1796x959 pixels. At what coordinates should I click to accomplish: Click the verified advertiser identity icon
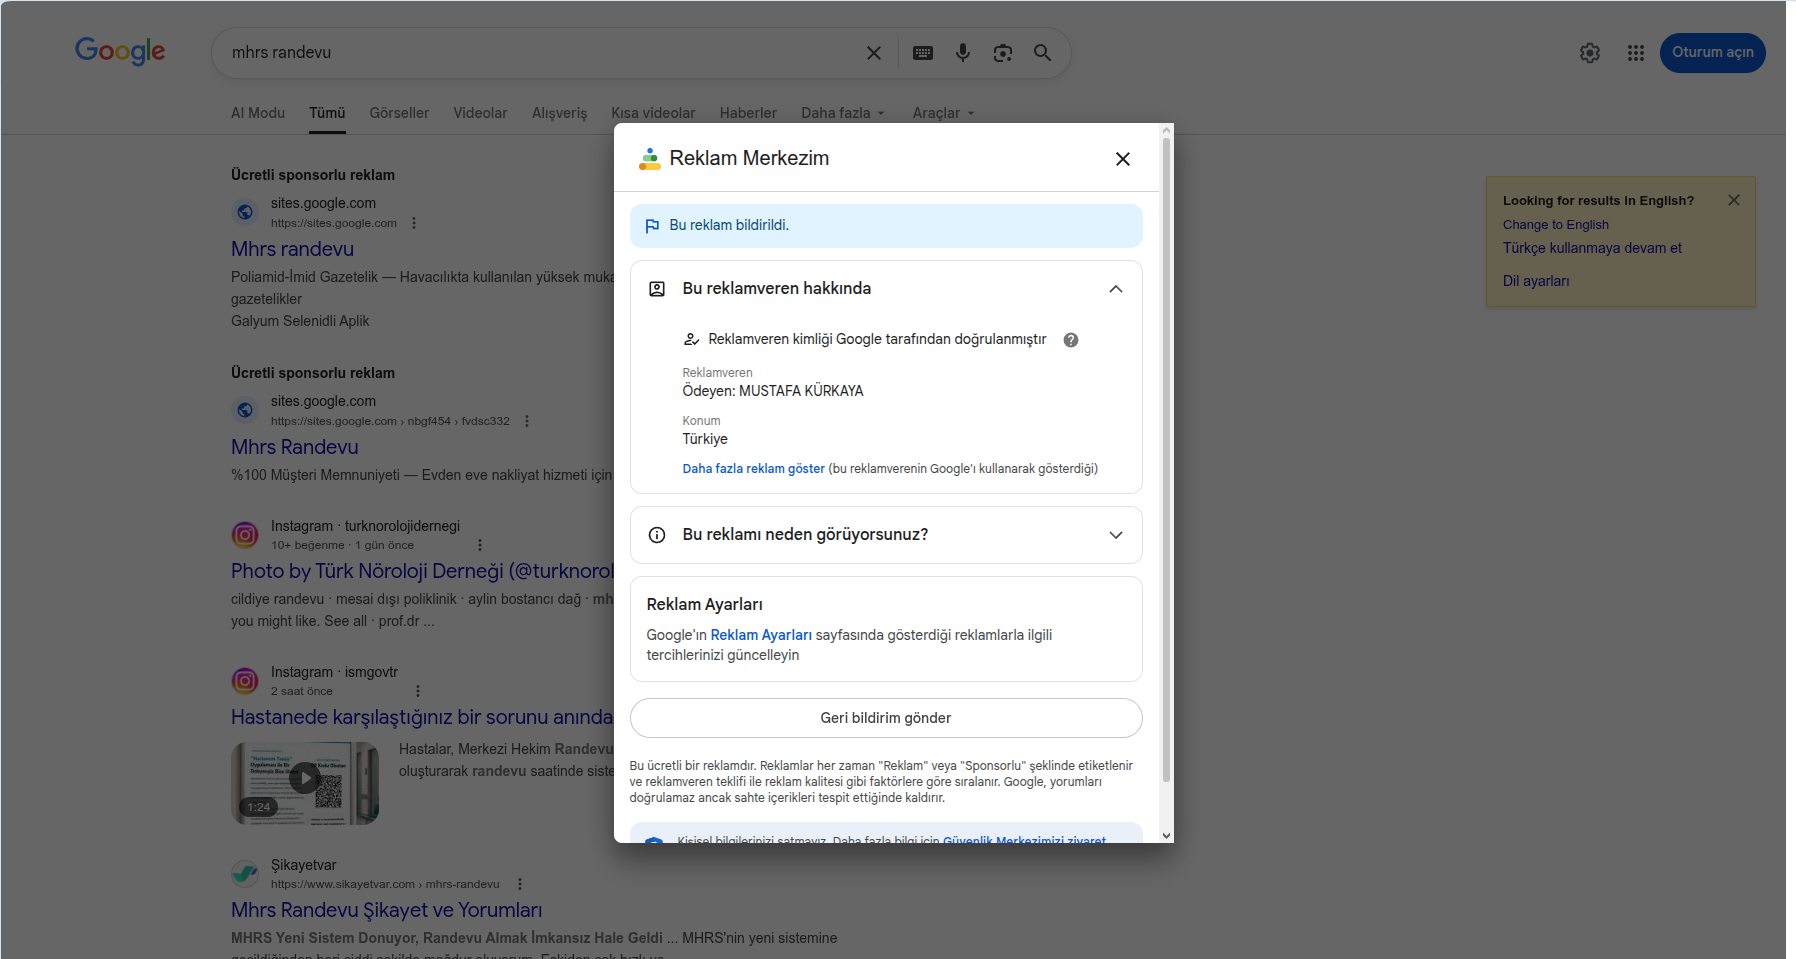[691, 340]
